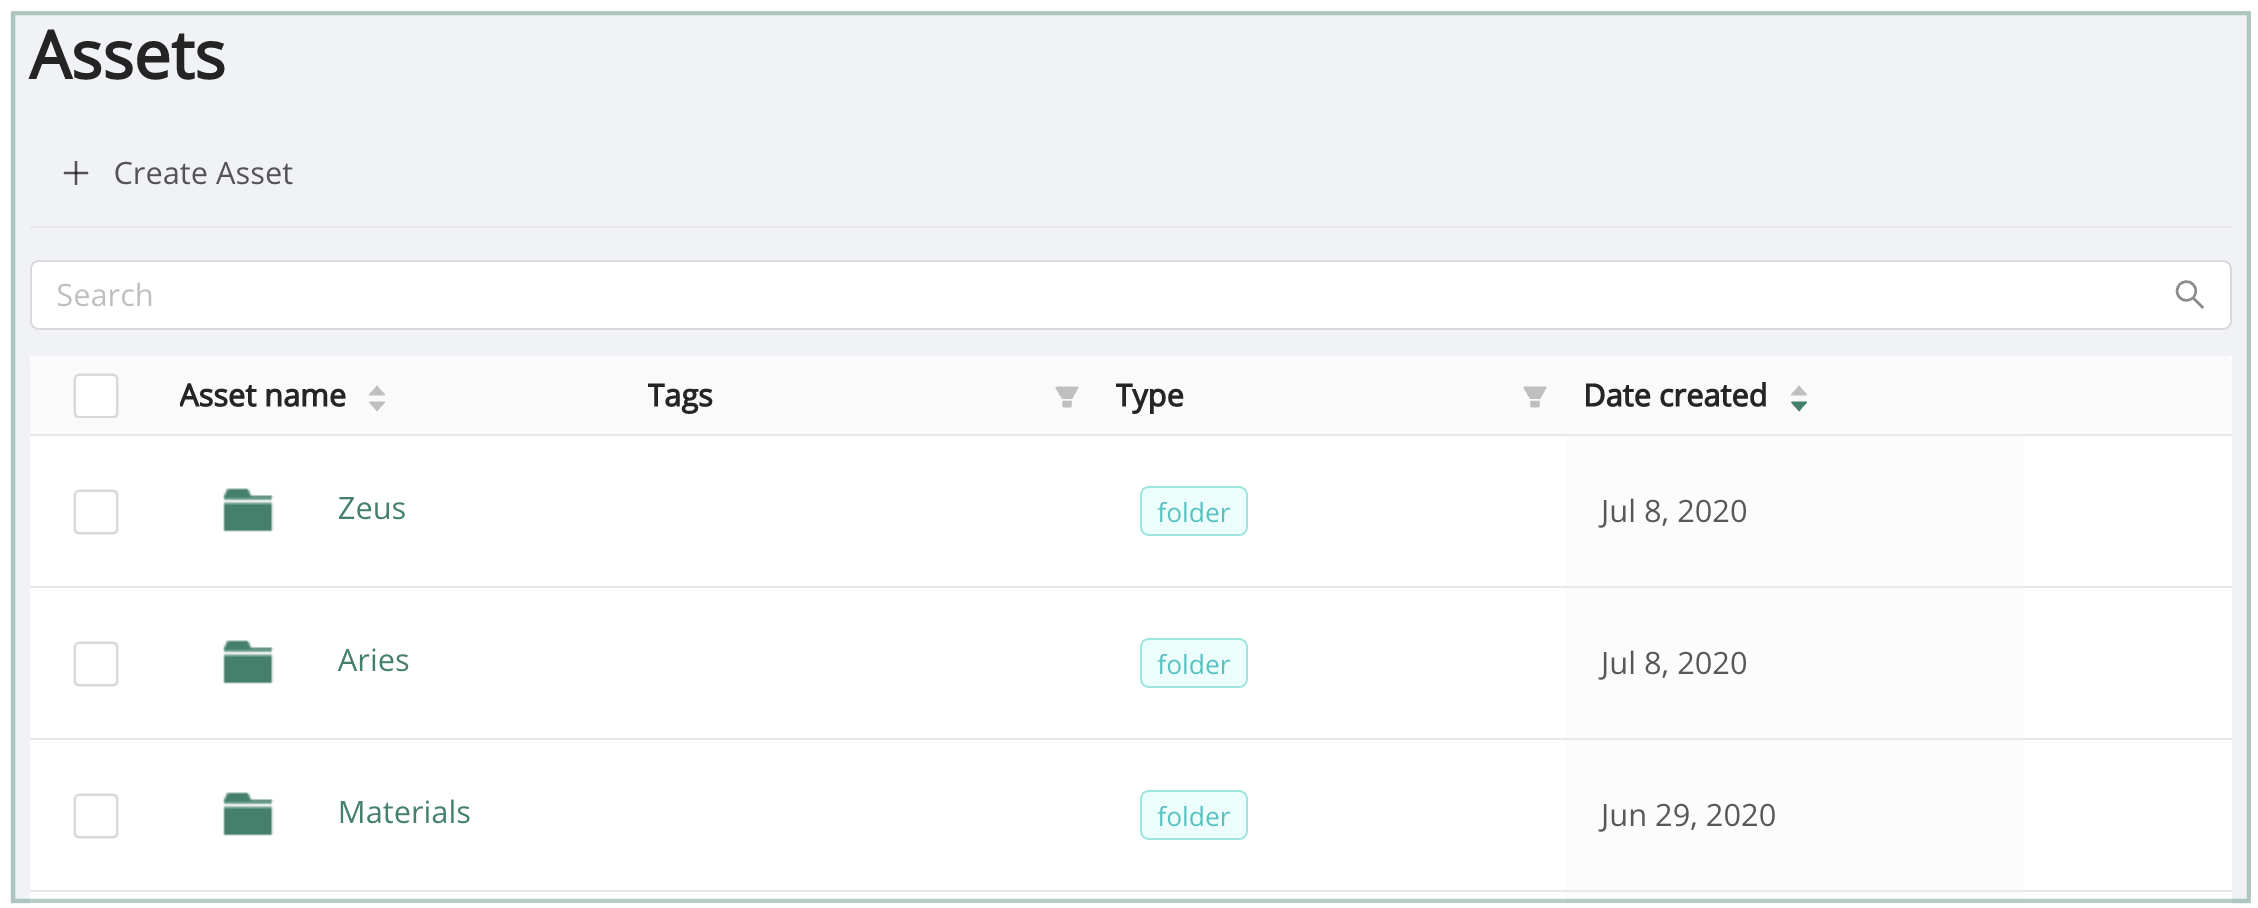Toggle Date created sort arrows
The height and width of the screenshot is (908, 2258).
pyautogui.click(x=1798, y=398)
